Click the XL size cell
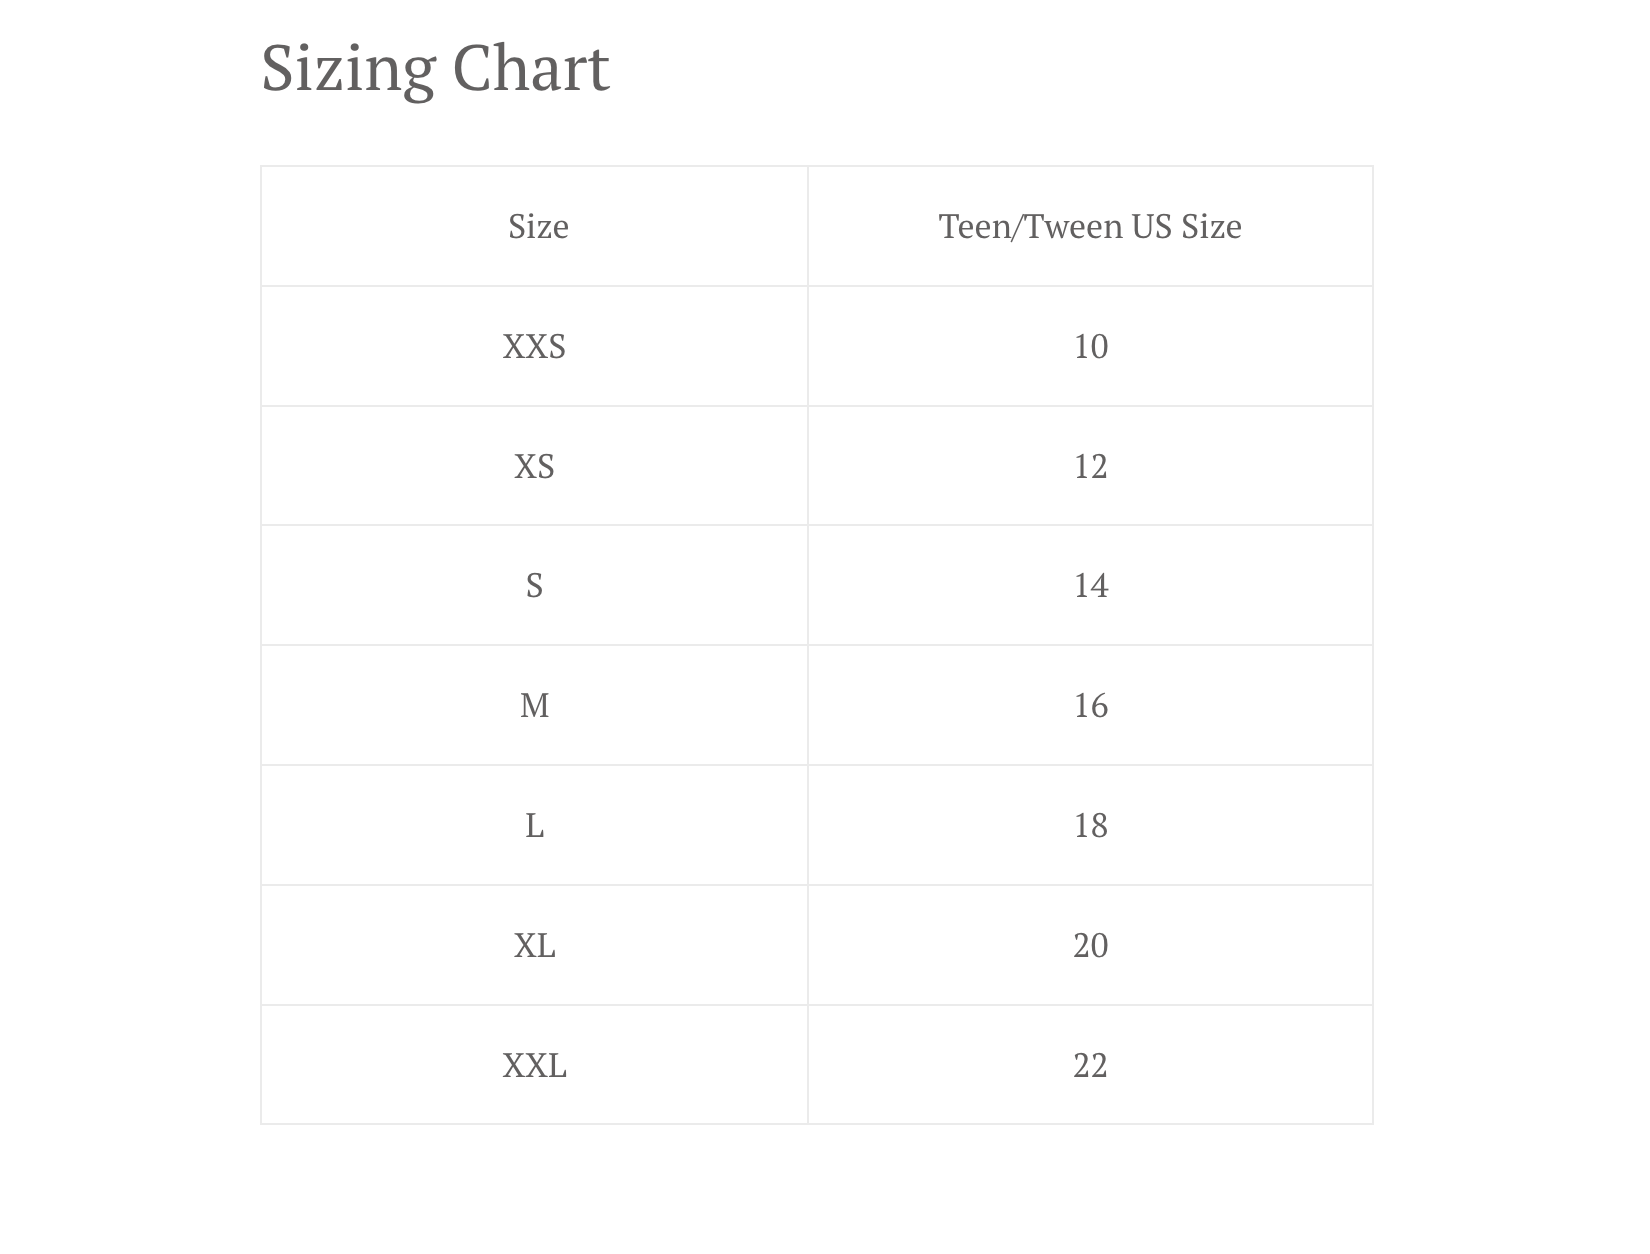The height and width of the screenshot is (1254, 1650). [x=534, y=945]
